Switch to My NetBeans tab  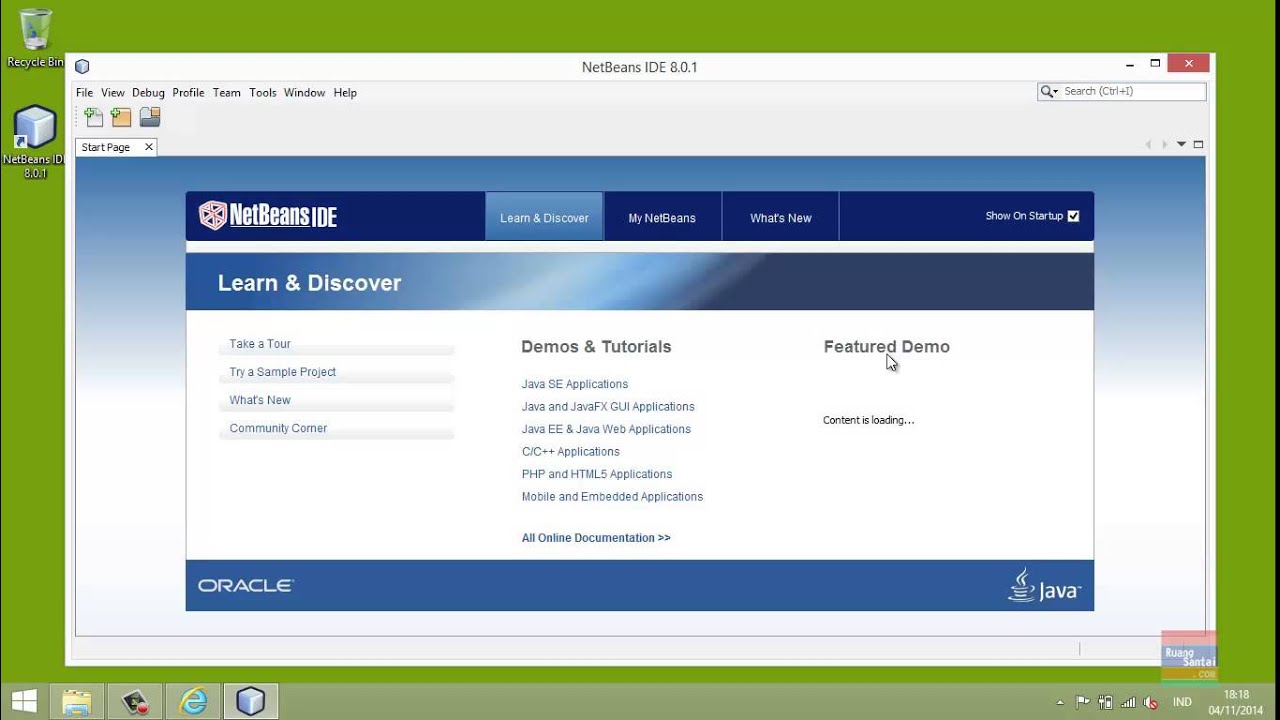tap(662, 217)
